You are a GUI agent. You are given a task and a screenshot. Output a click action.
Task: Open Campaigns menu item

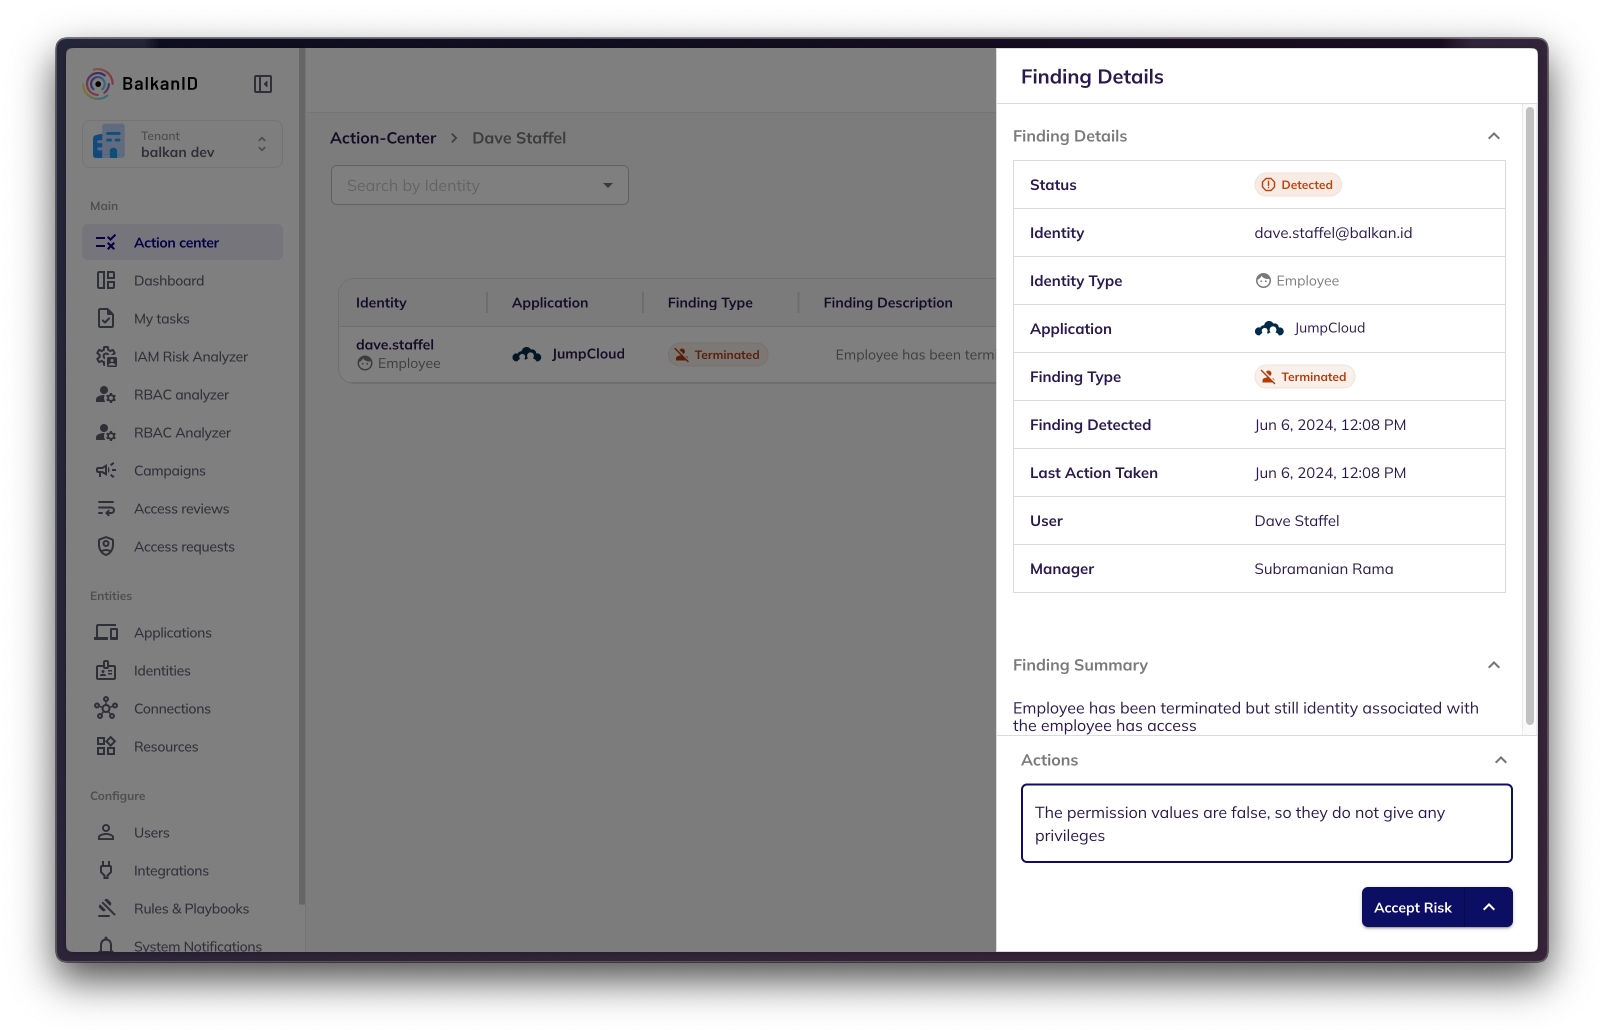click(182, 470)
